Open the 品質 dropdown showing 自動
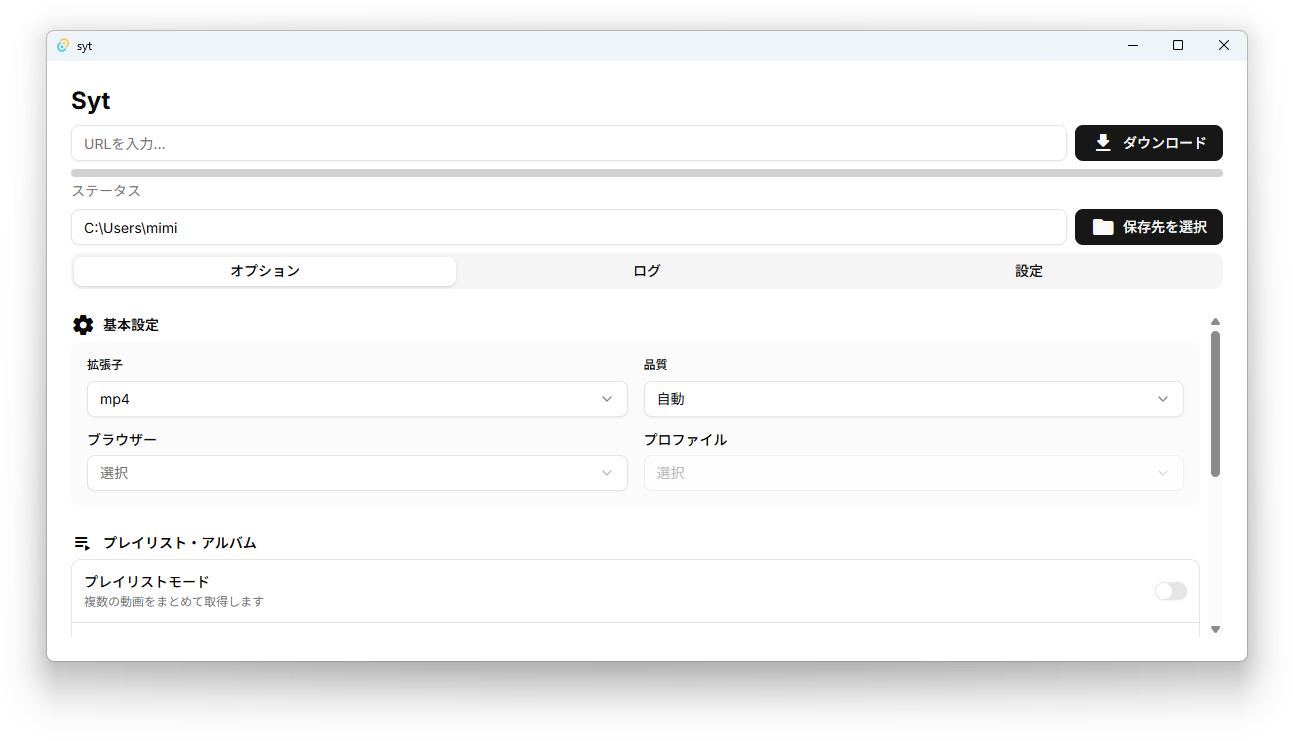 [x=912, y=399]
